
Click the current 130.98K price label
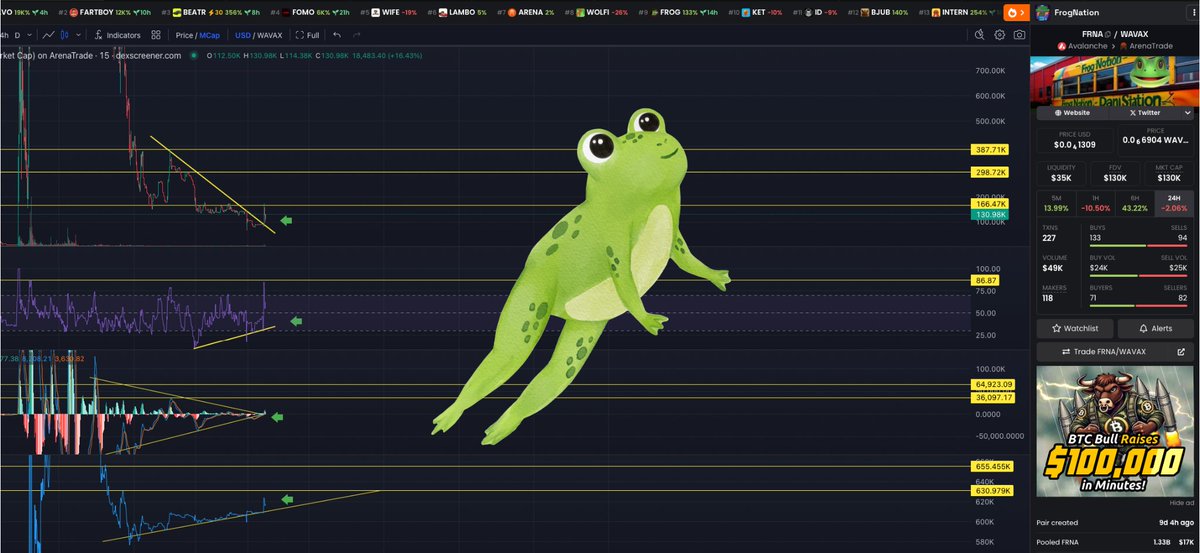990,215
